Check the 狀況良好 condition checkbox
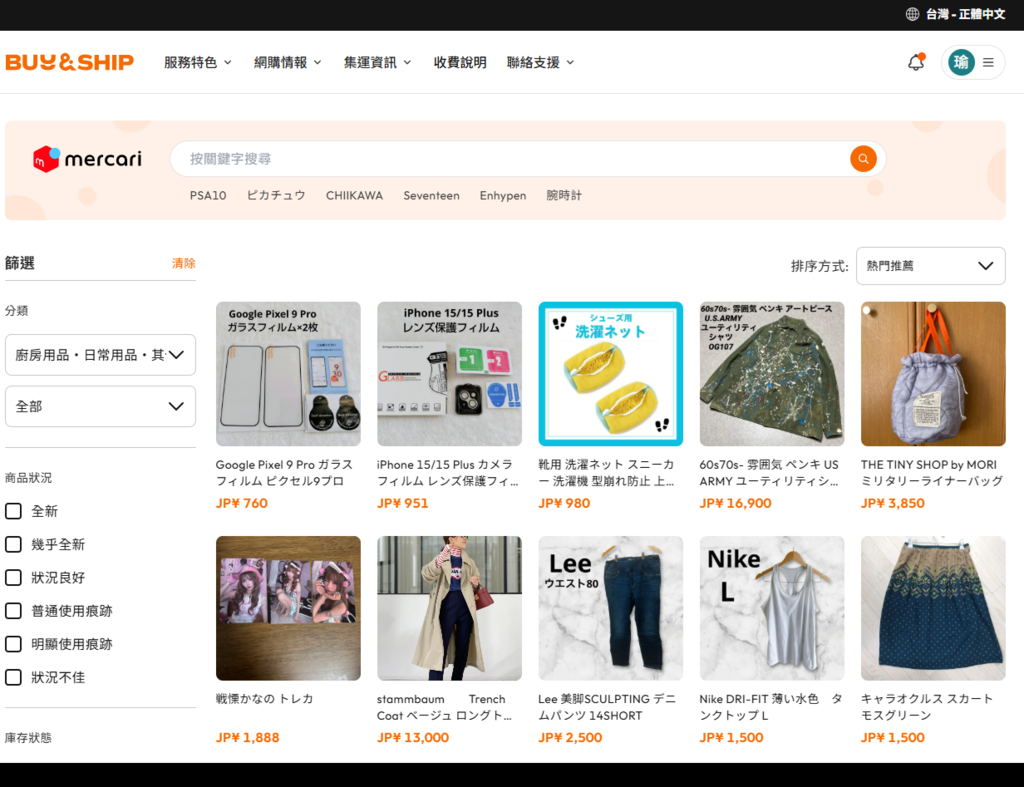The width and height of the screenshot is (1024, 787). (13, 577)
